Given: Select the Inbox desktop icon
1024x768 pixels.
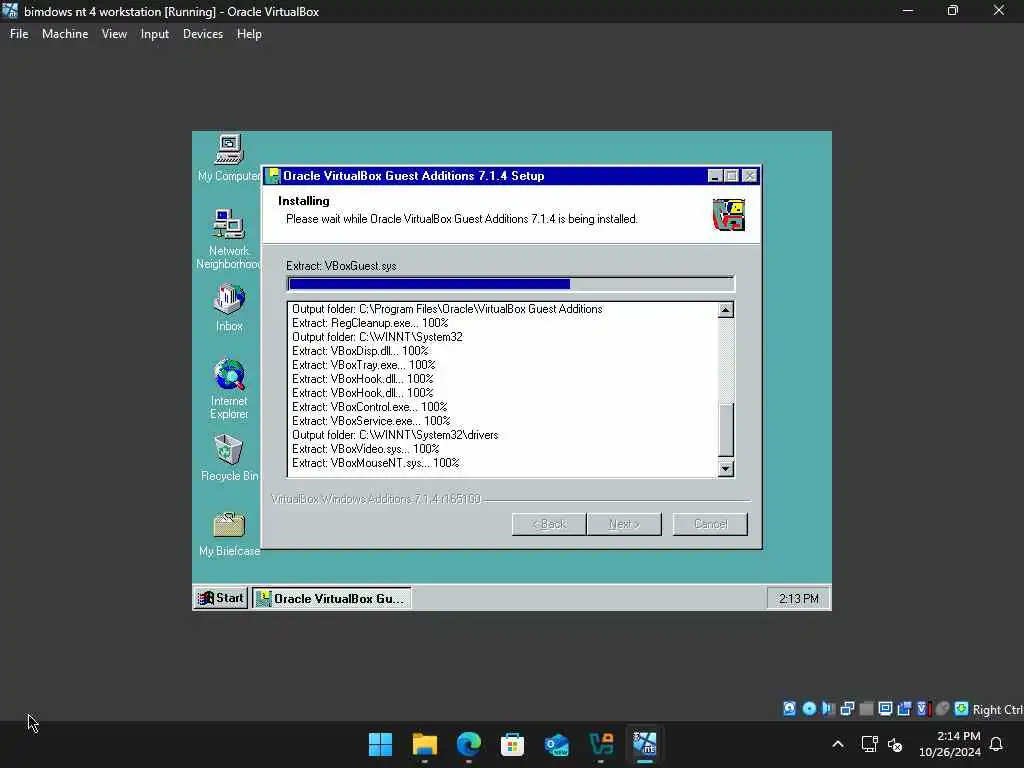Looking at the screenshot, I should [229, 308].
